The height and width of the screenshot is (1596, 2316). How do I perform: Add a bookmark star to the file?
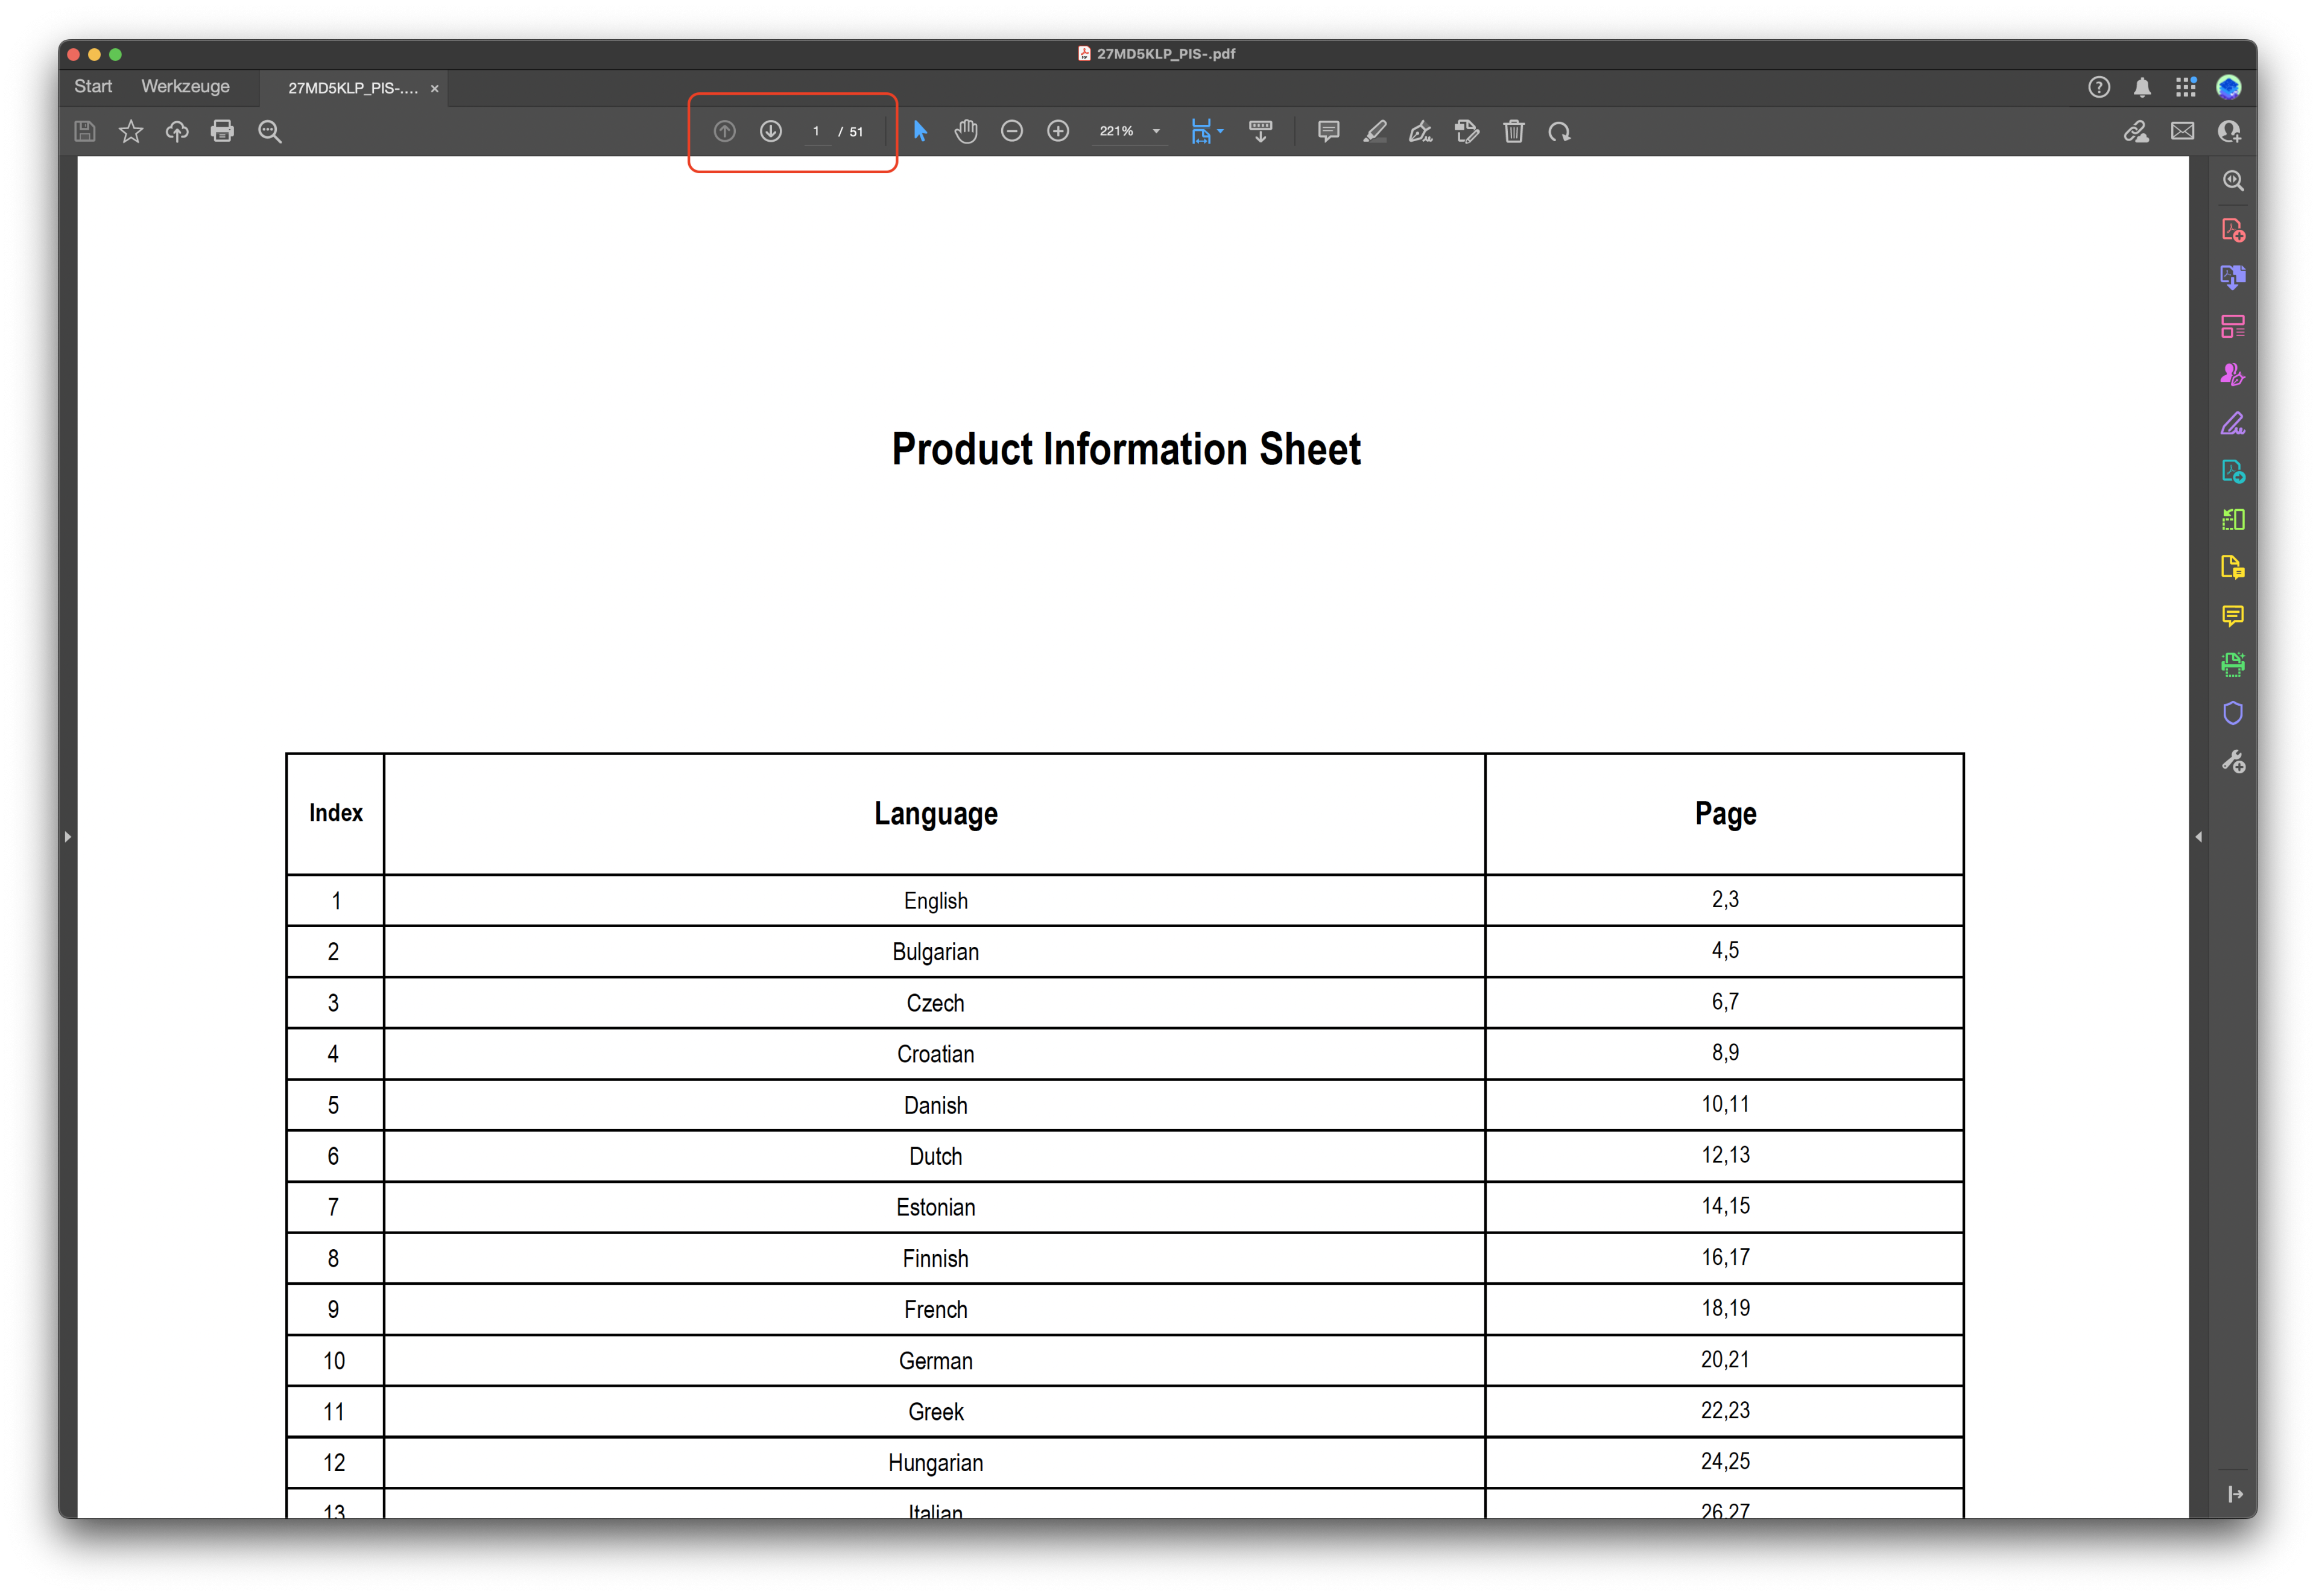tap(131, 131)
